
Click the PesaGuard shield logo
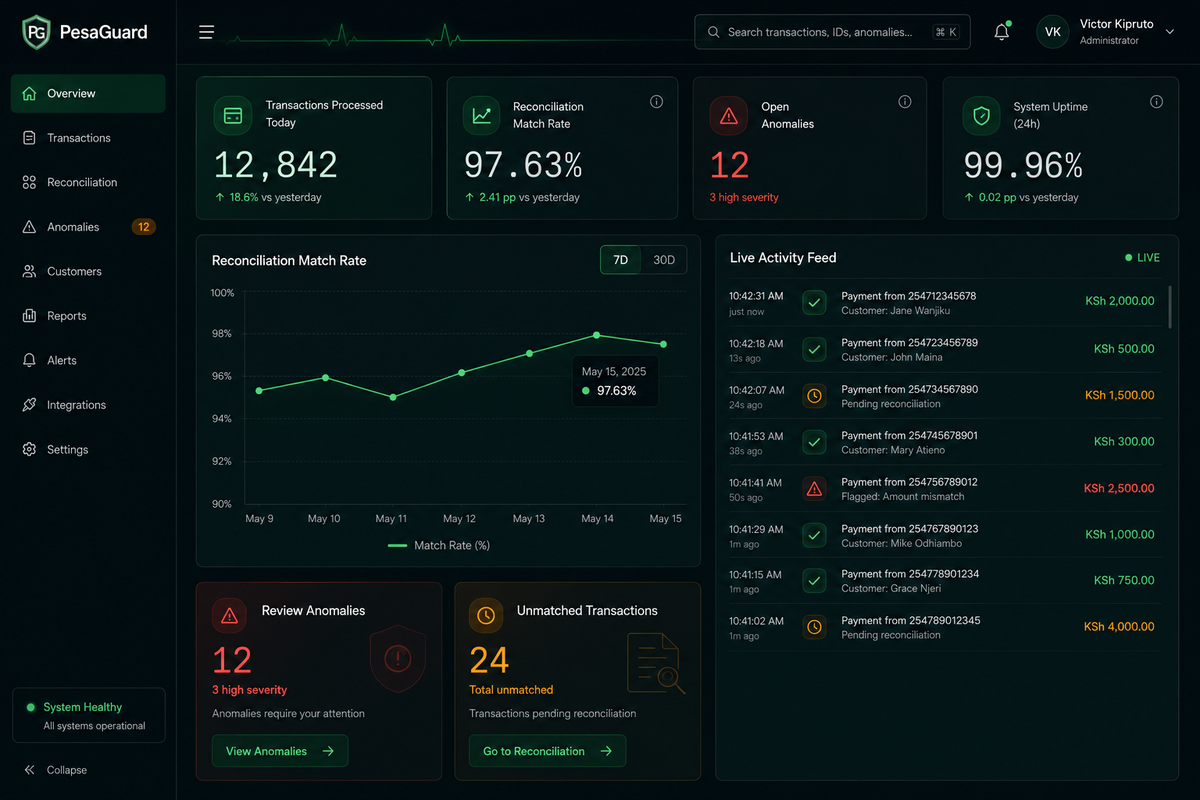(x=36, y=32)
